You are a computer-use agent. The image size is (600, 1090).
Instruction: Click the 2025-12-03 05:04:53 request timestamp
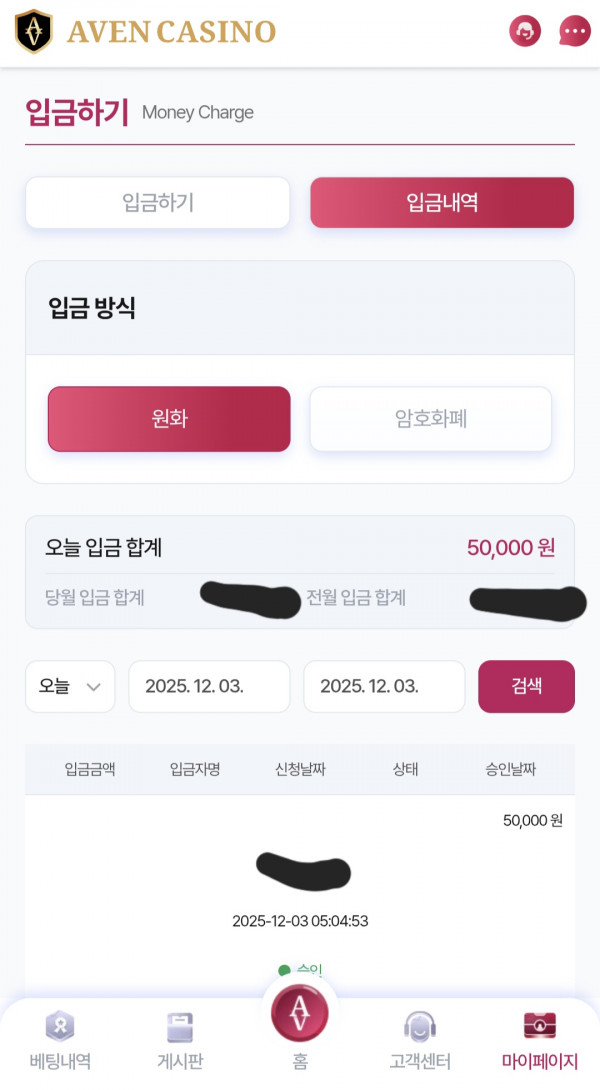302,921
